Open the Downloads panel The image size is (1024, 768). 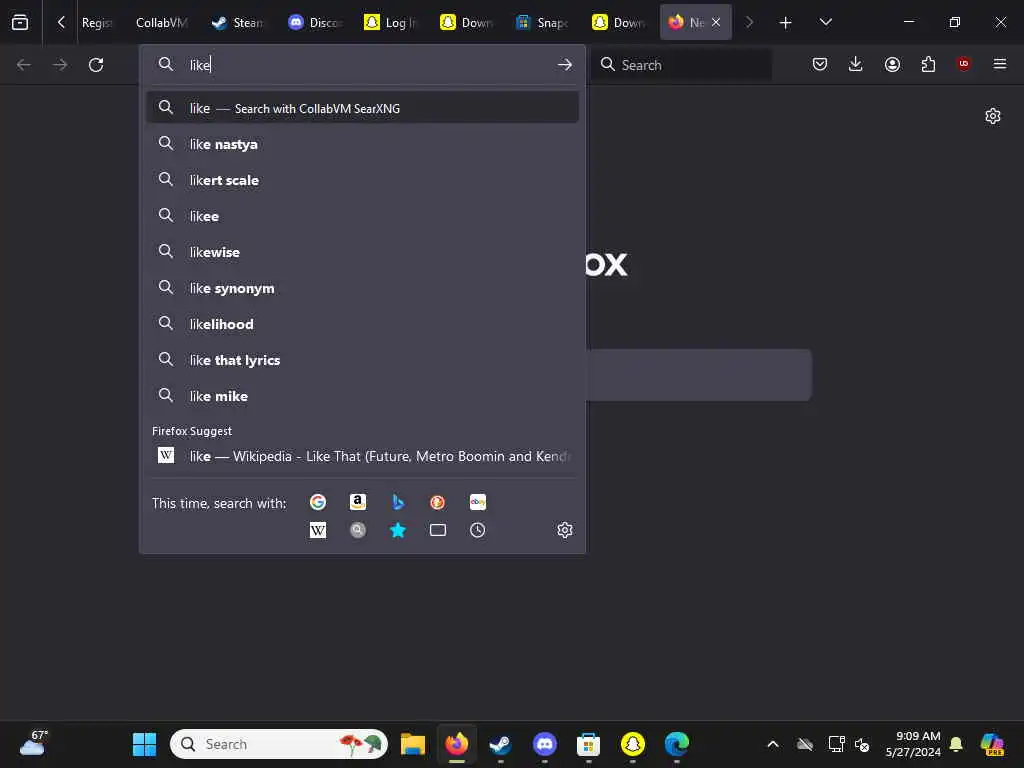tap(856, 64)
